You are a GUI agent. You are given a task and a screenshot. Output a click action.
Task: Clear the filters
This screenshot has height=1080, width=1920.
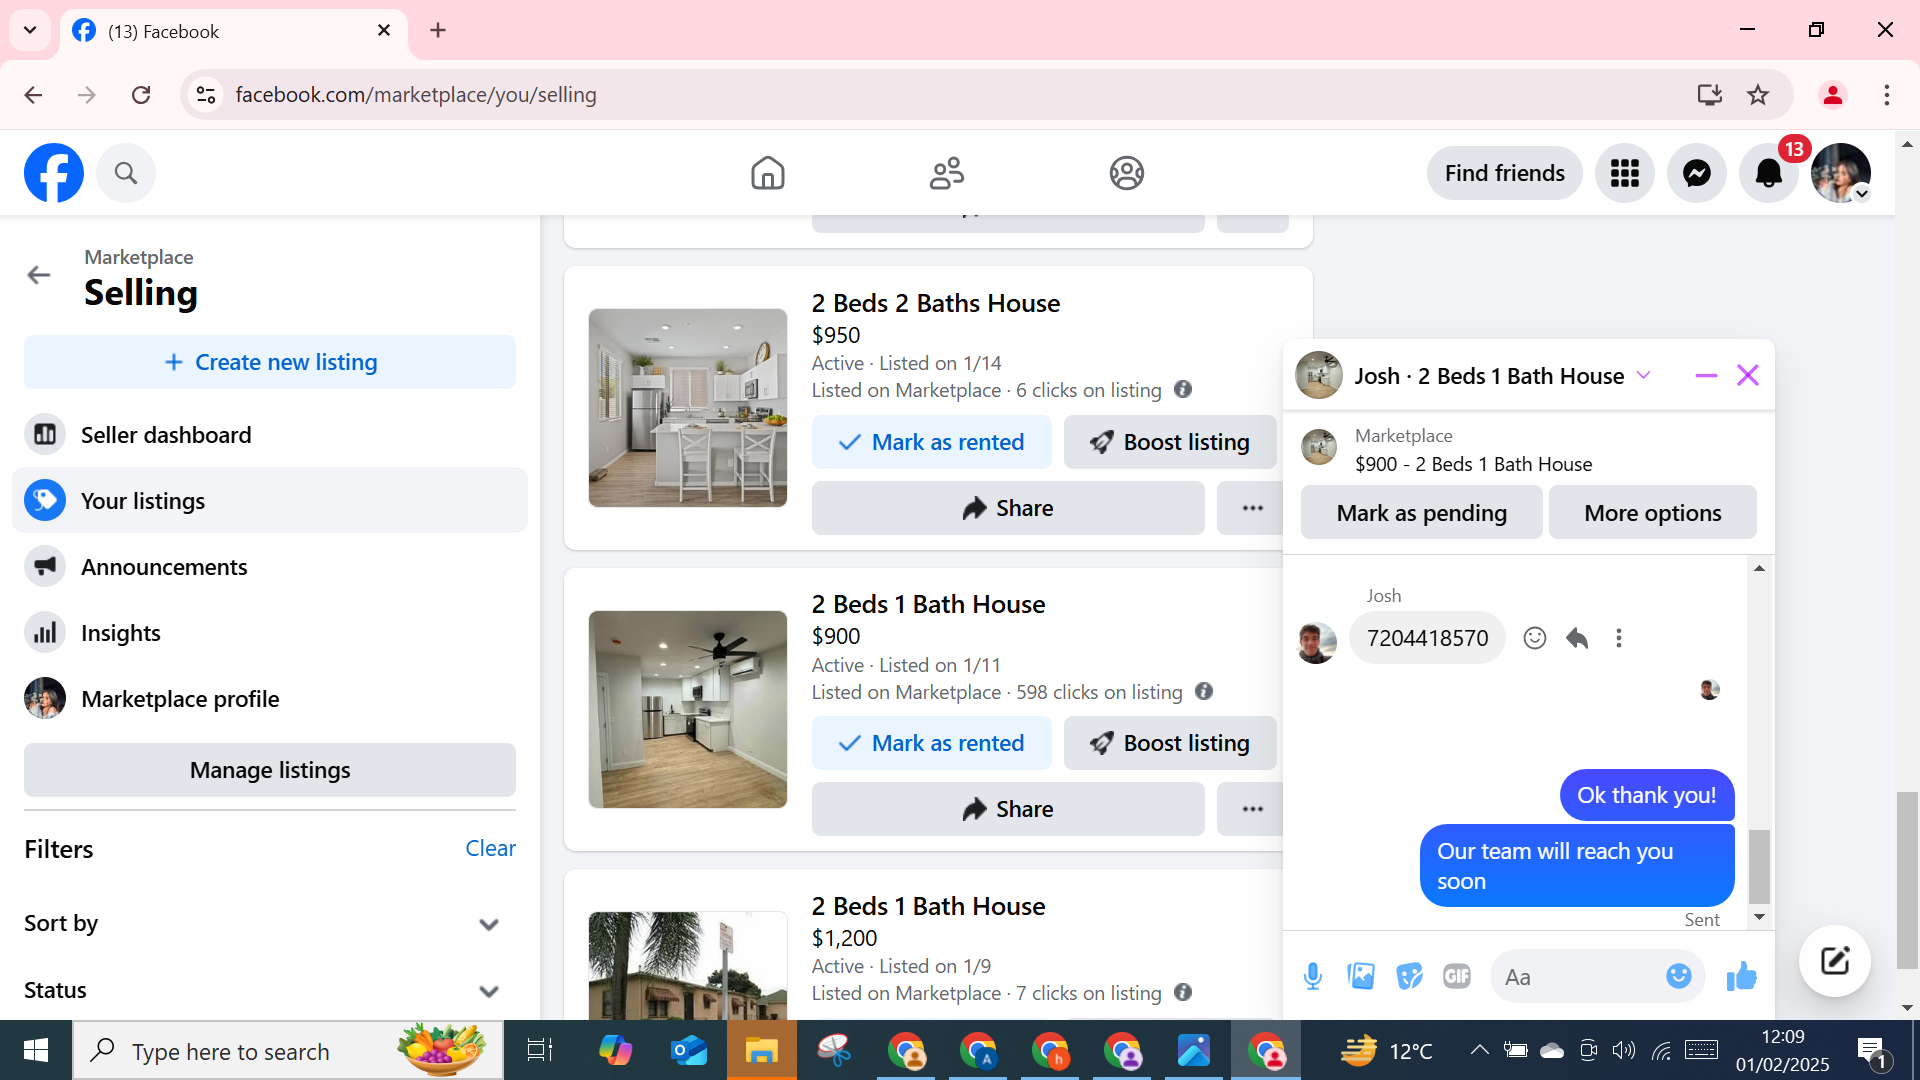pos(490,848)
